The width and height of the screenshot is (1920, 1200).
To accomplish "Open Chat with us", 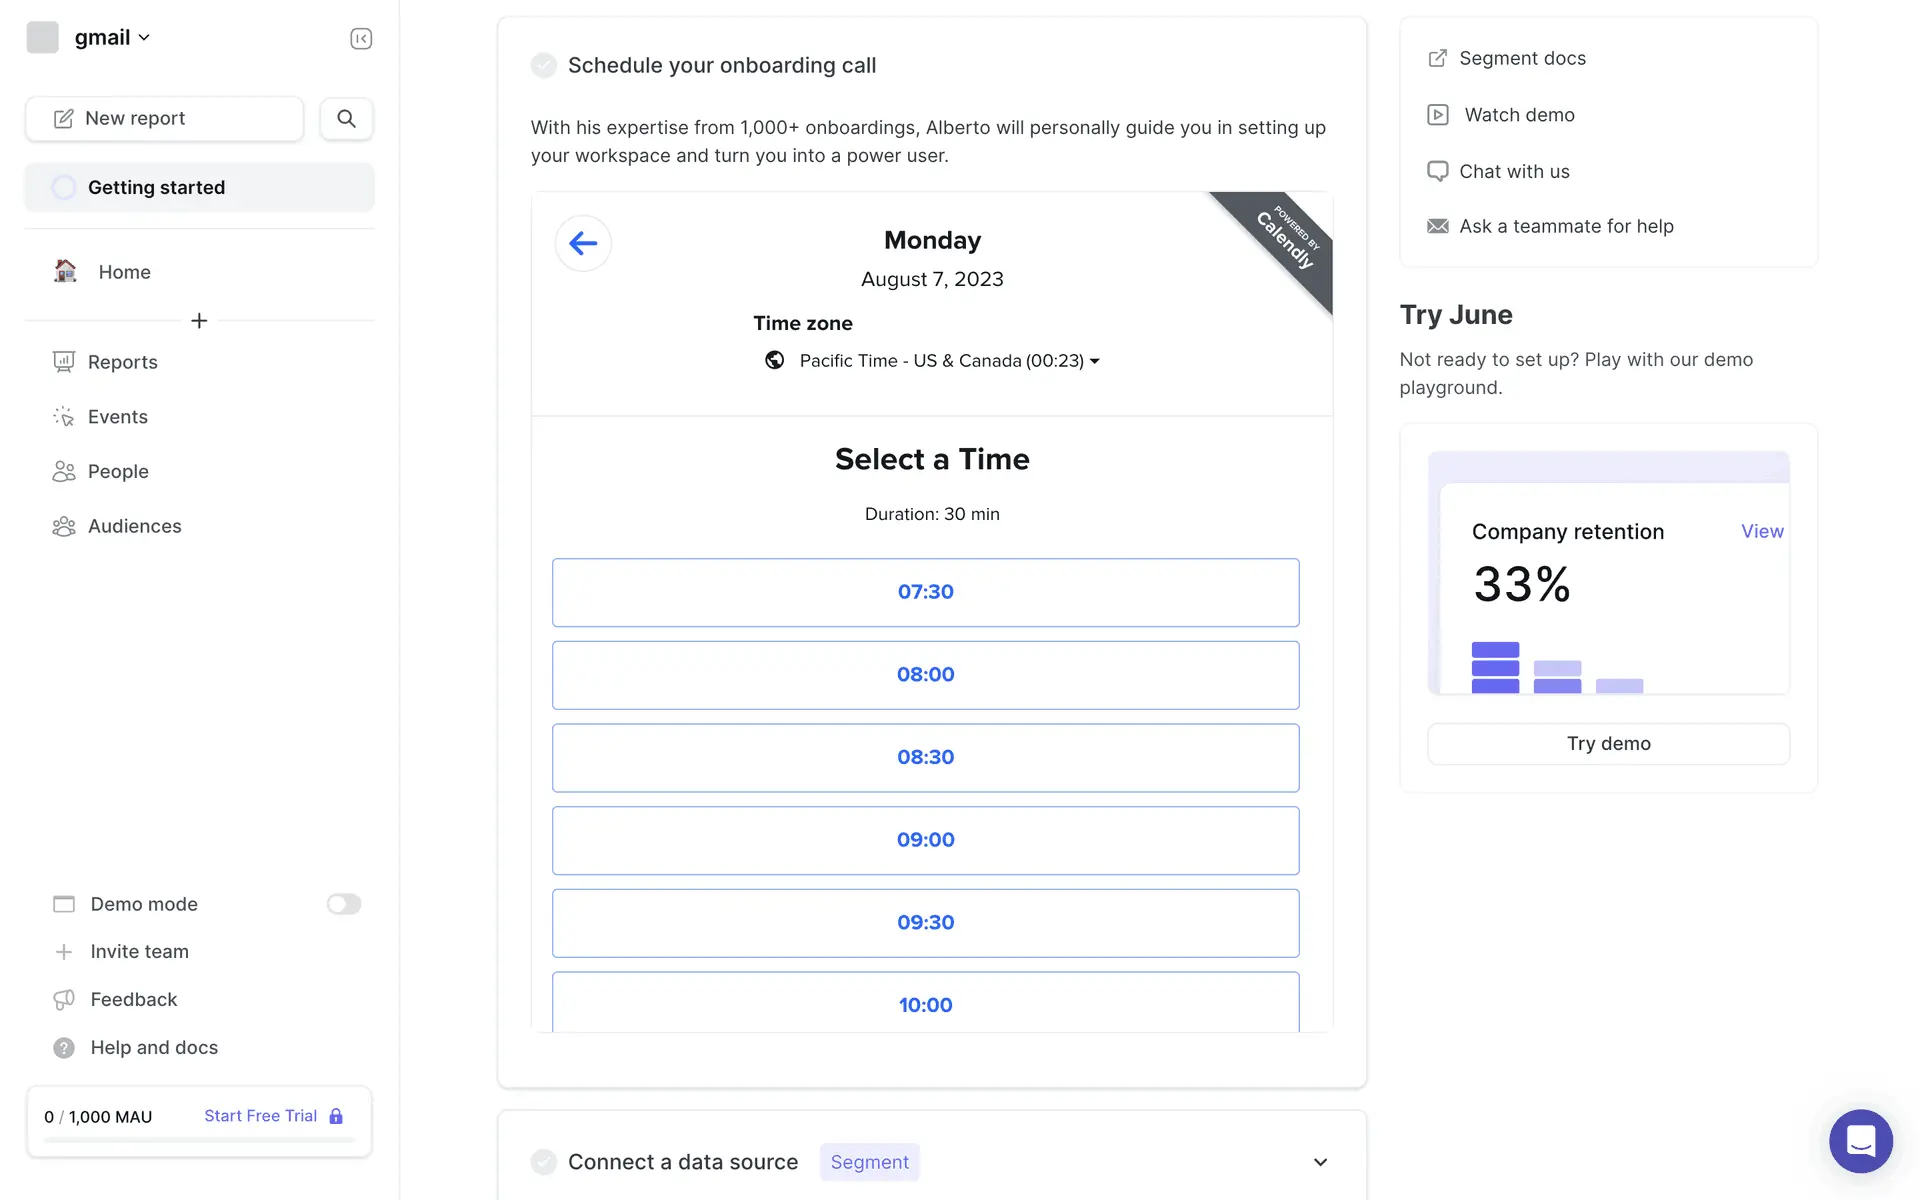I will click(1513, 171).
